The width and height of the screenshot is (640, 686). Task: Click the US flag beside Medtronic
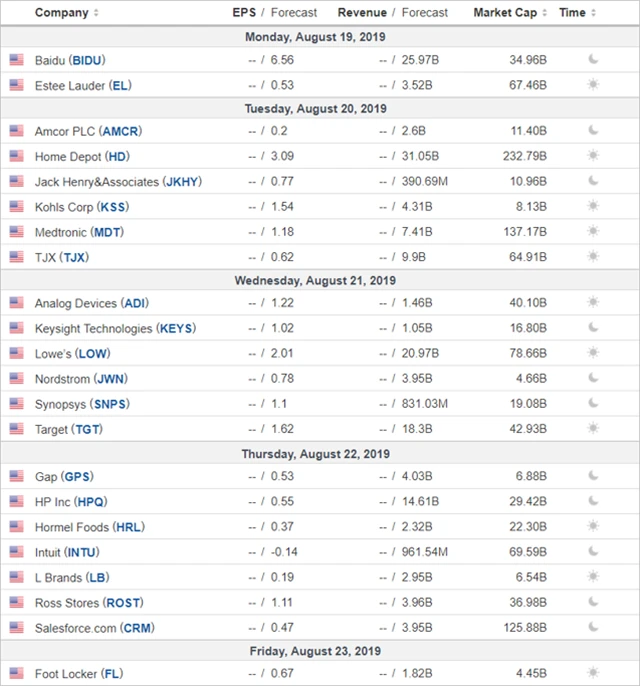click(16, 232)
